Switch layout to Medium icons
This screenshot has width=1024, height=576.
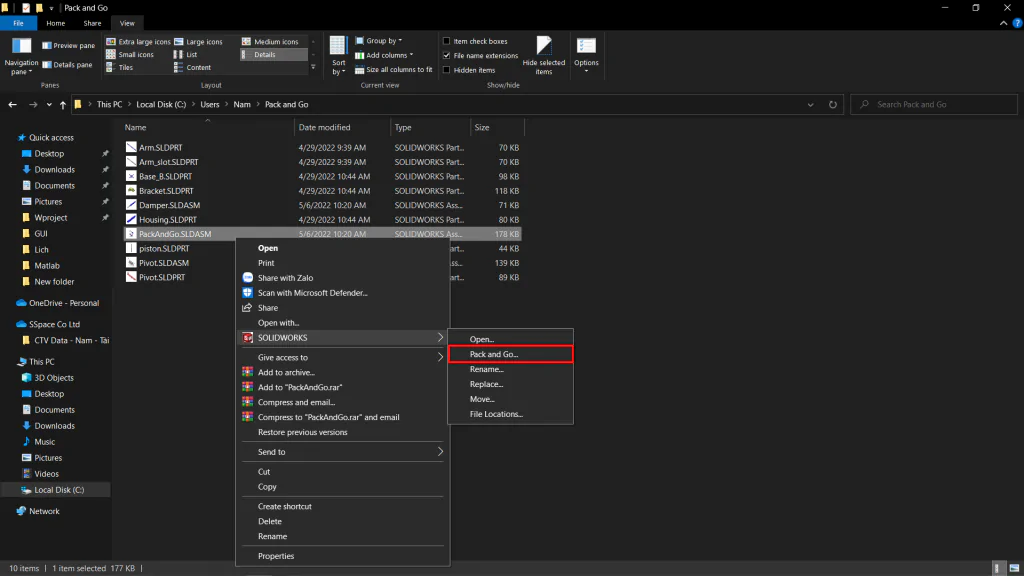(270, 42)
